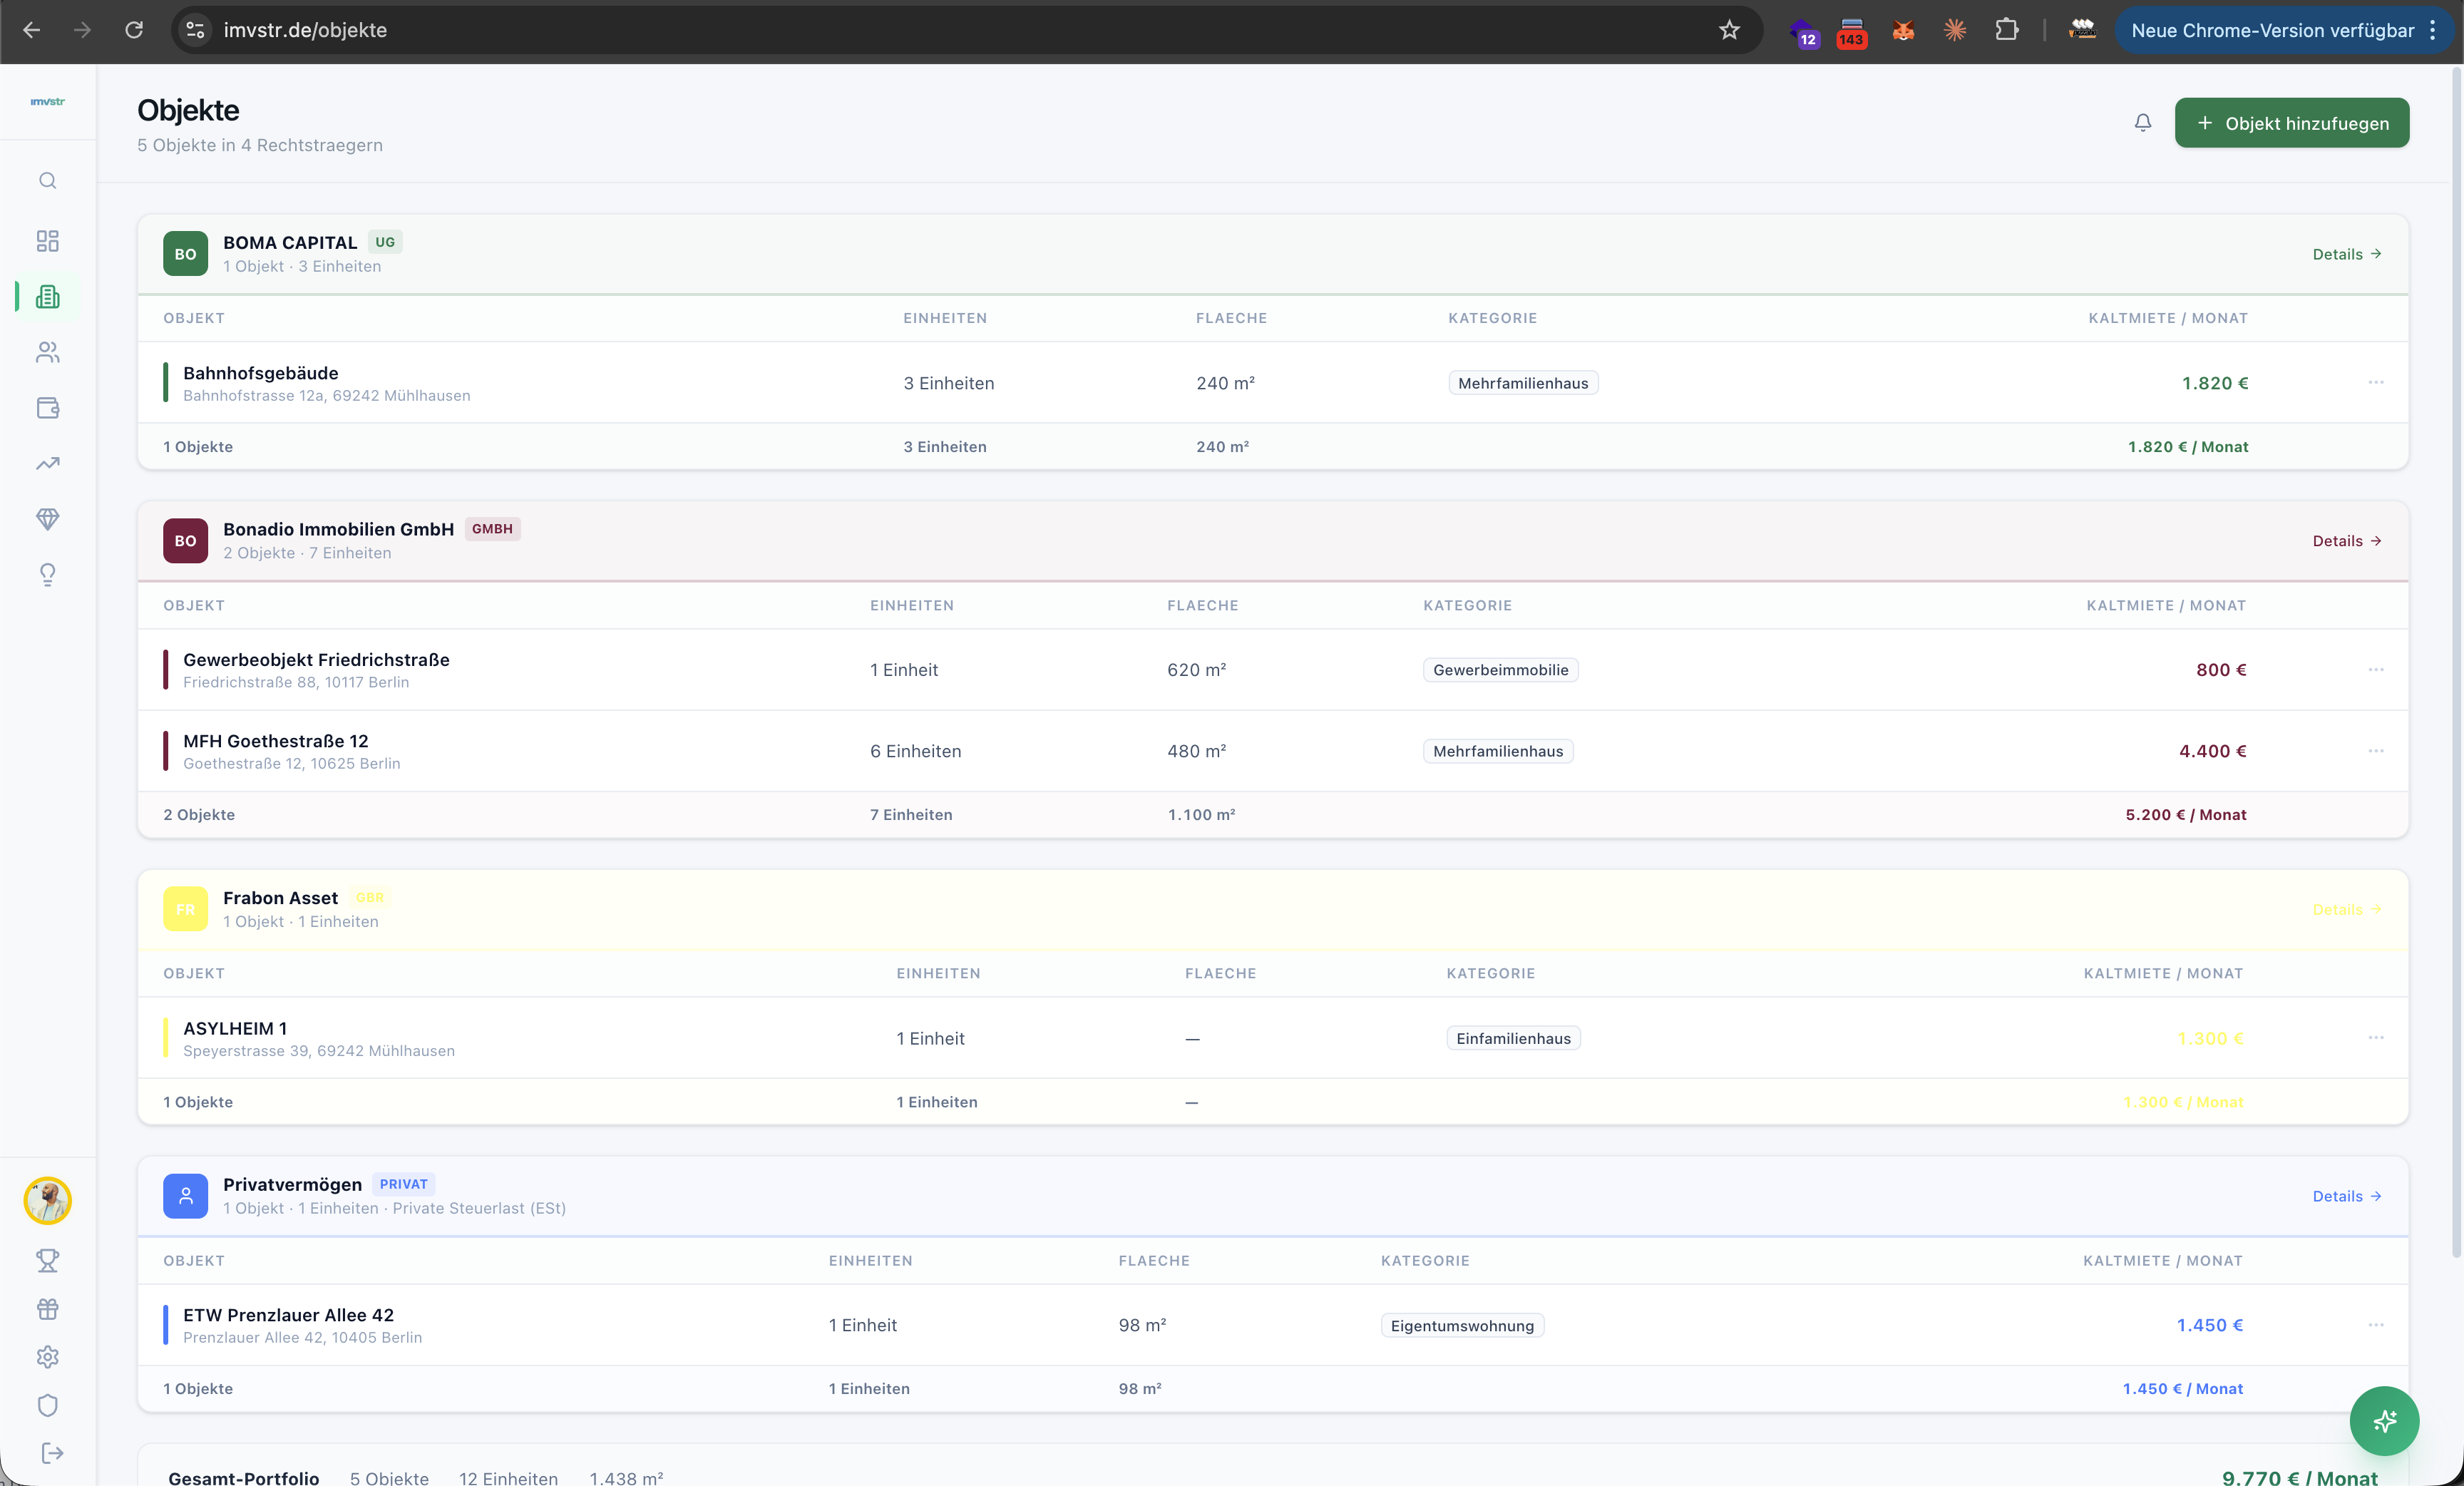Click the trophy icon in sidebar
The image size is (2464, 1486).
[48, 1260]
